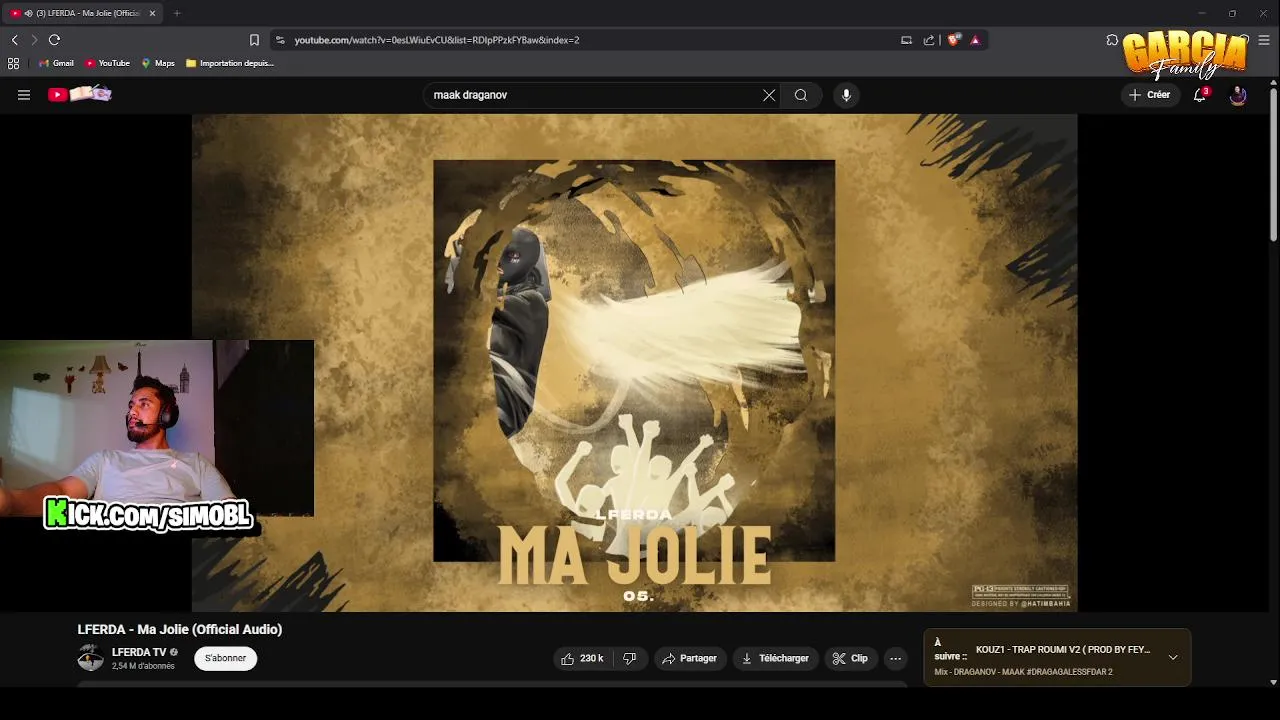
Task: Open the next track KOUZ1 - TRAP ROUMI V2
Action: [1063, 650]
